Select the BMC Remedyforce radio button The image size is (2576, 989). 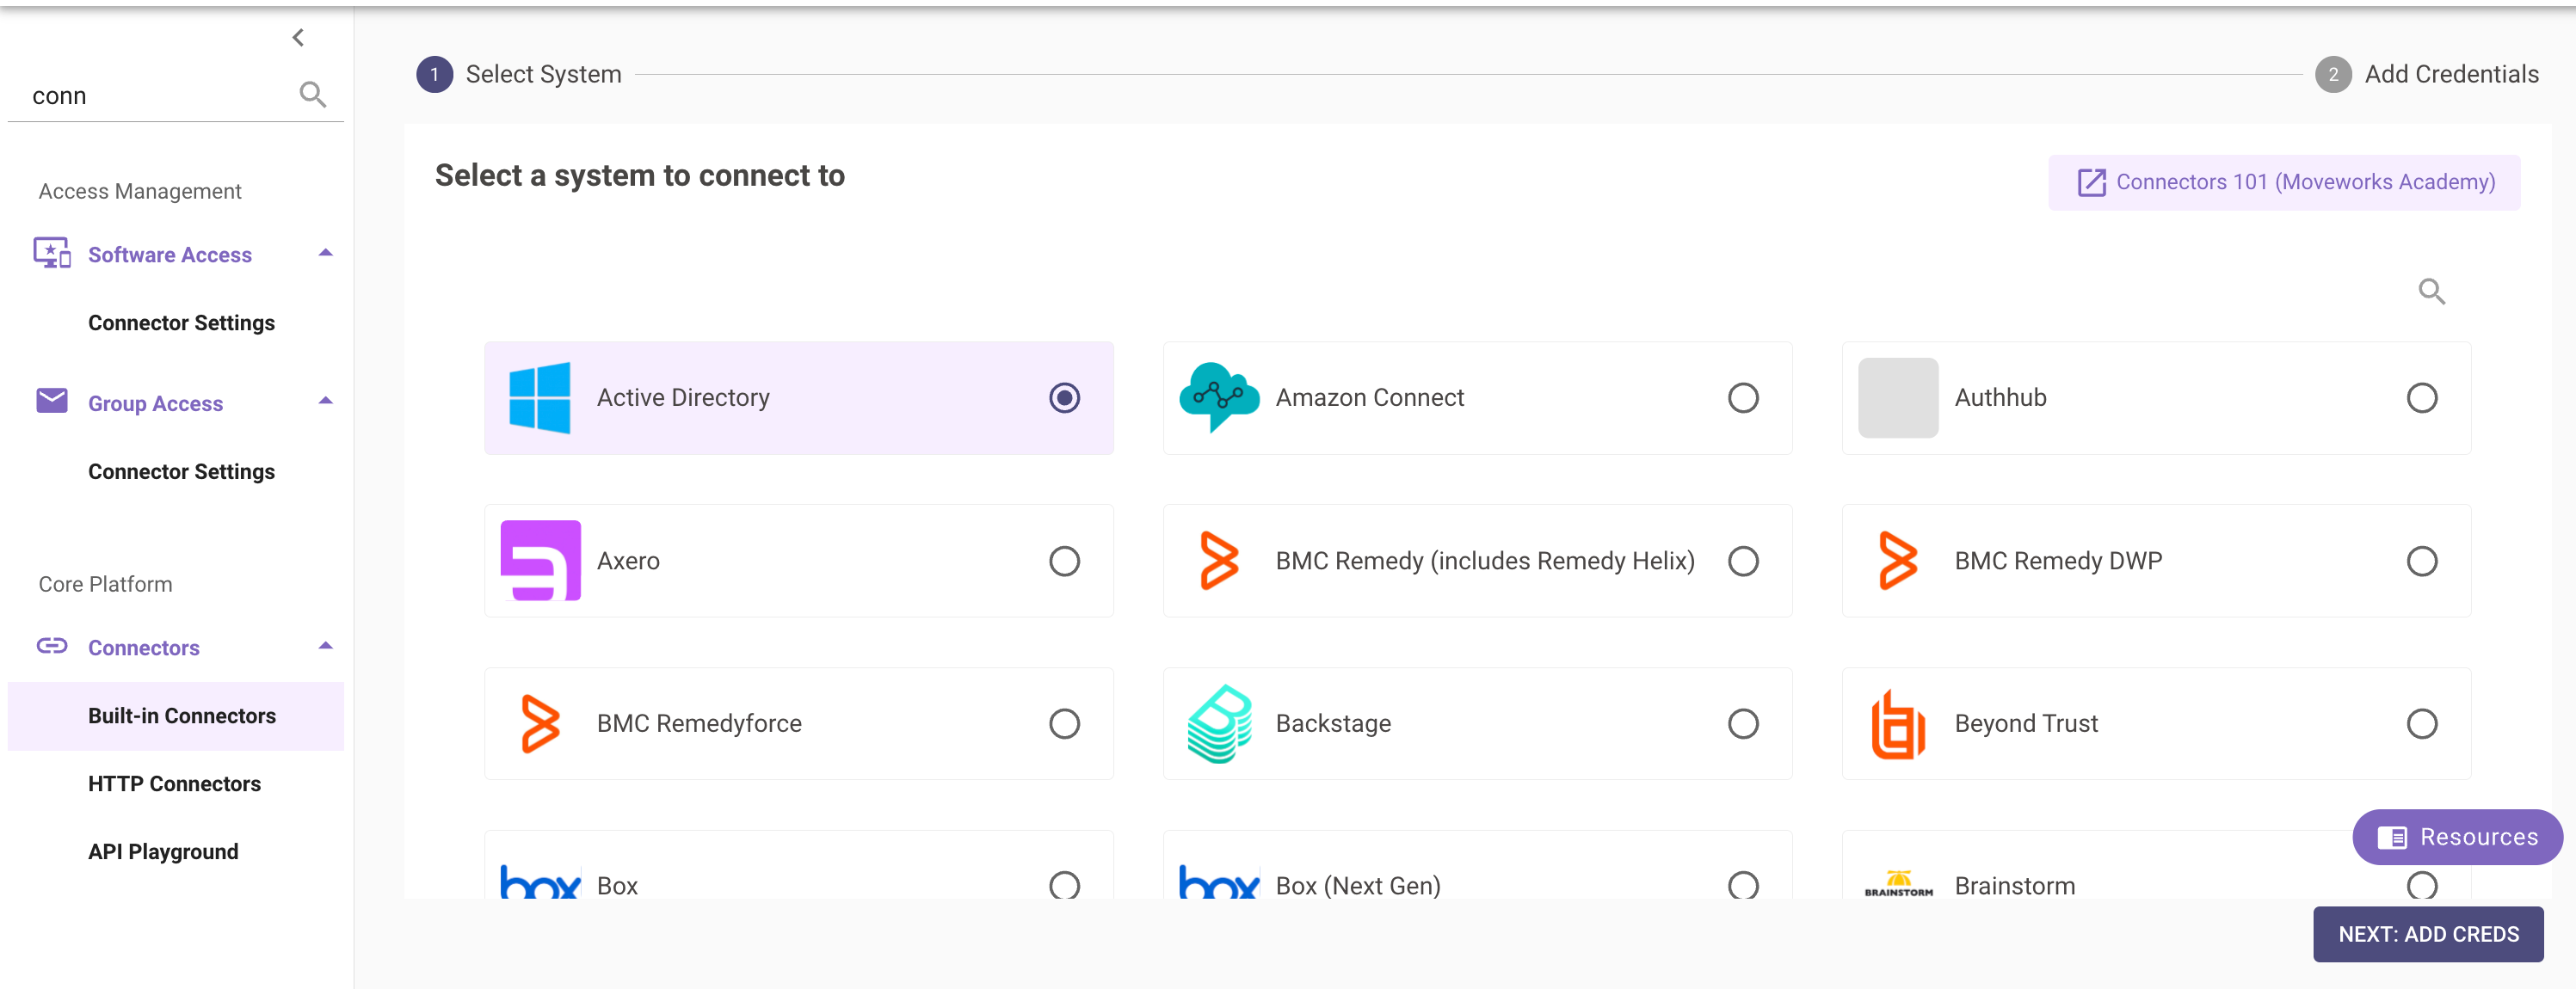(x=1064, y=724)
